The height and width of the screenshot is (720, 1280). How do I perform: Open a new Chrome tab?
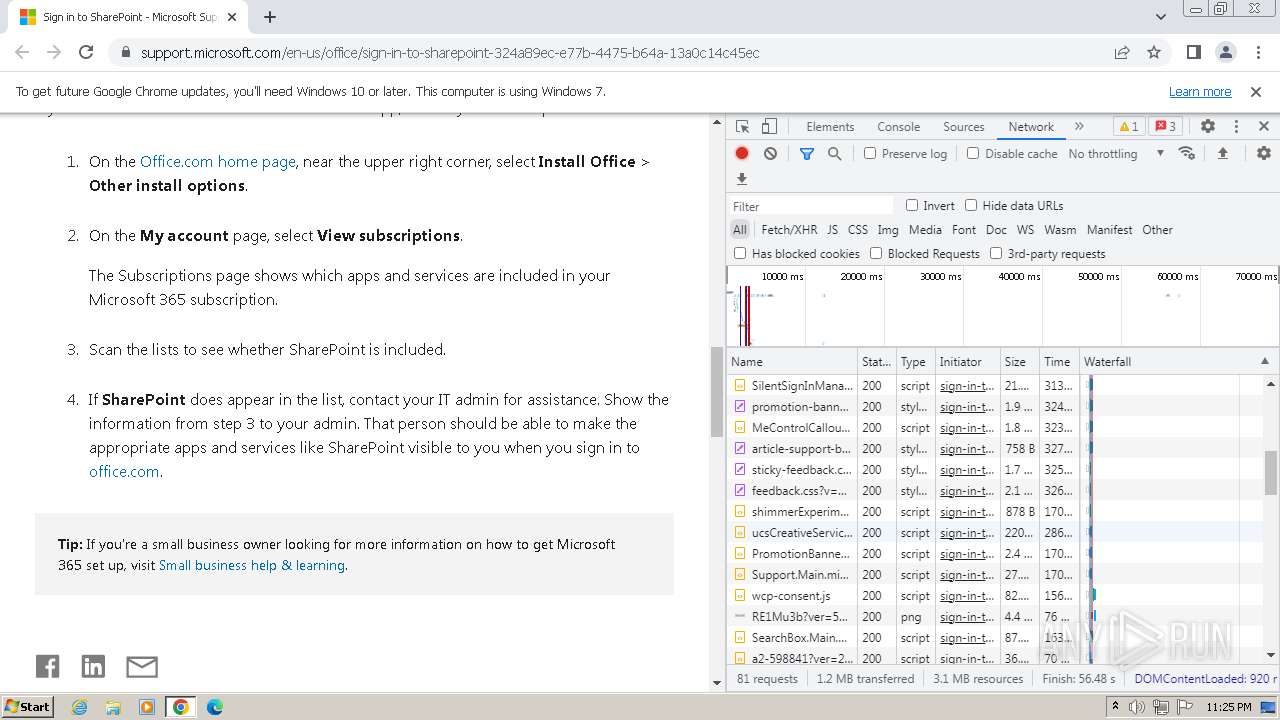click(270, 17)
